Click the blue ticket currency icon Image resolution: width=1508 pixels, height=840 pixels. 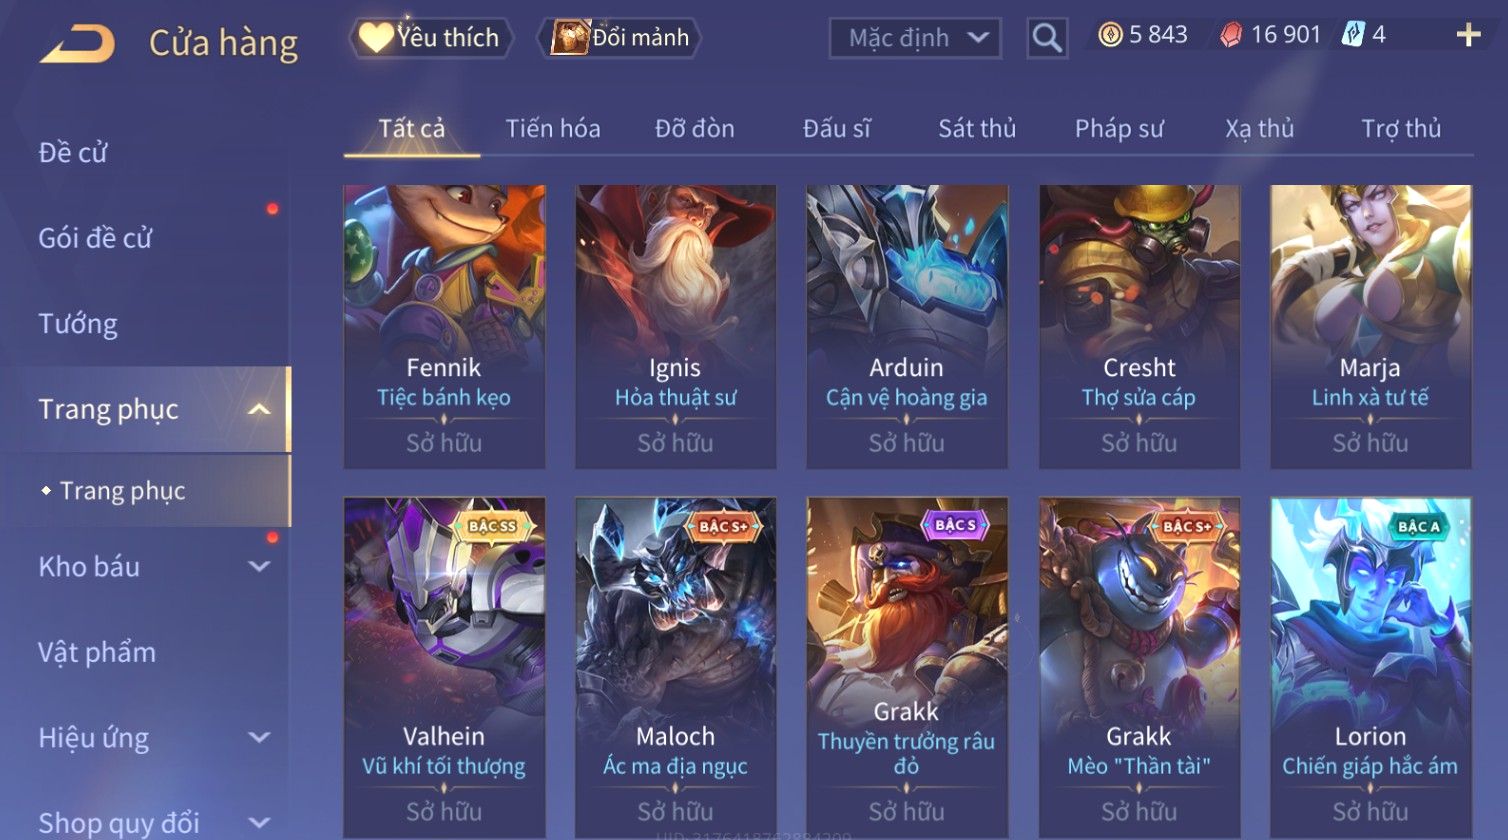pos(1352,35)
